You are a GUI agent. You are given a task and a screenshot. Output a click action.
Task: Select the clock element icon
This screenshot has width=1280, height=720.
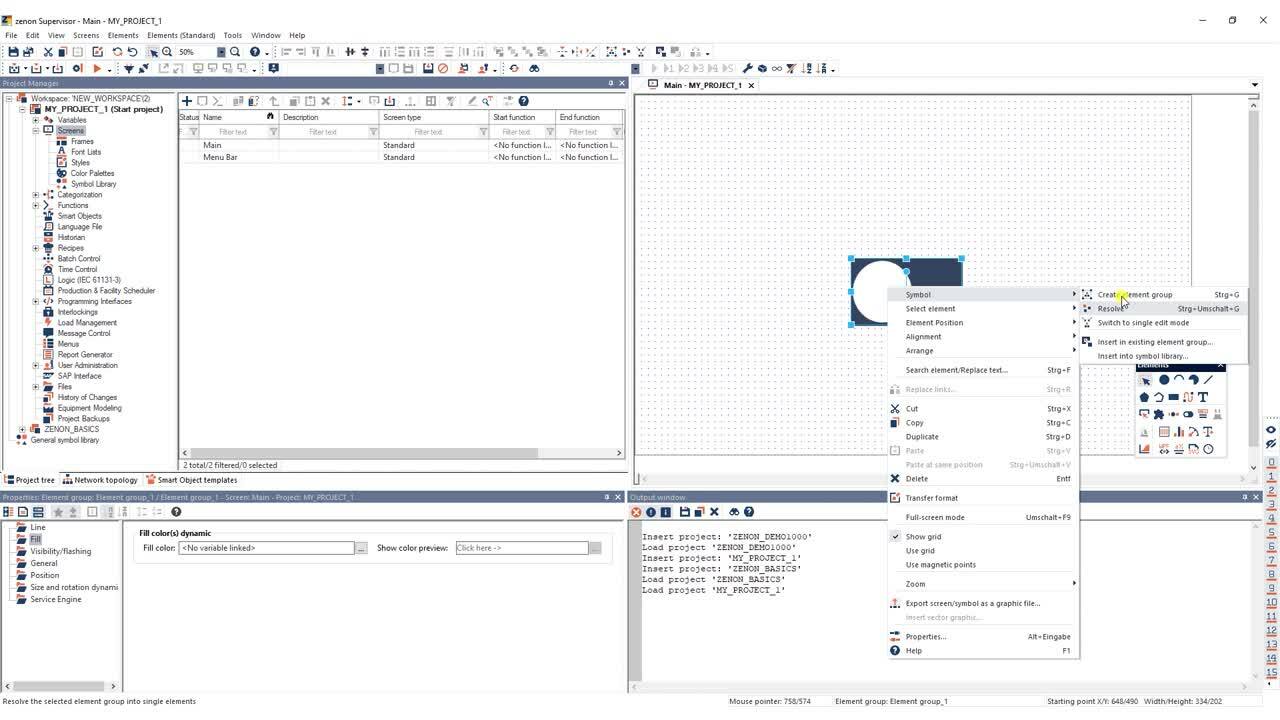(1208, 449)
